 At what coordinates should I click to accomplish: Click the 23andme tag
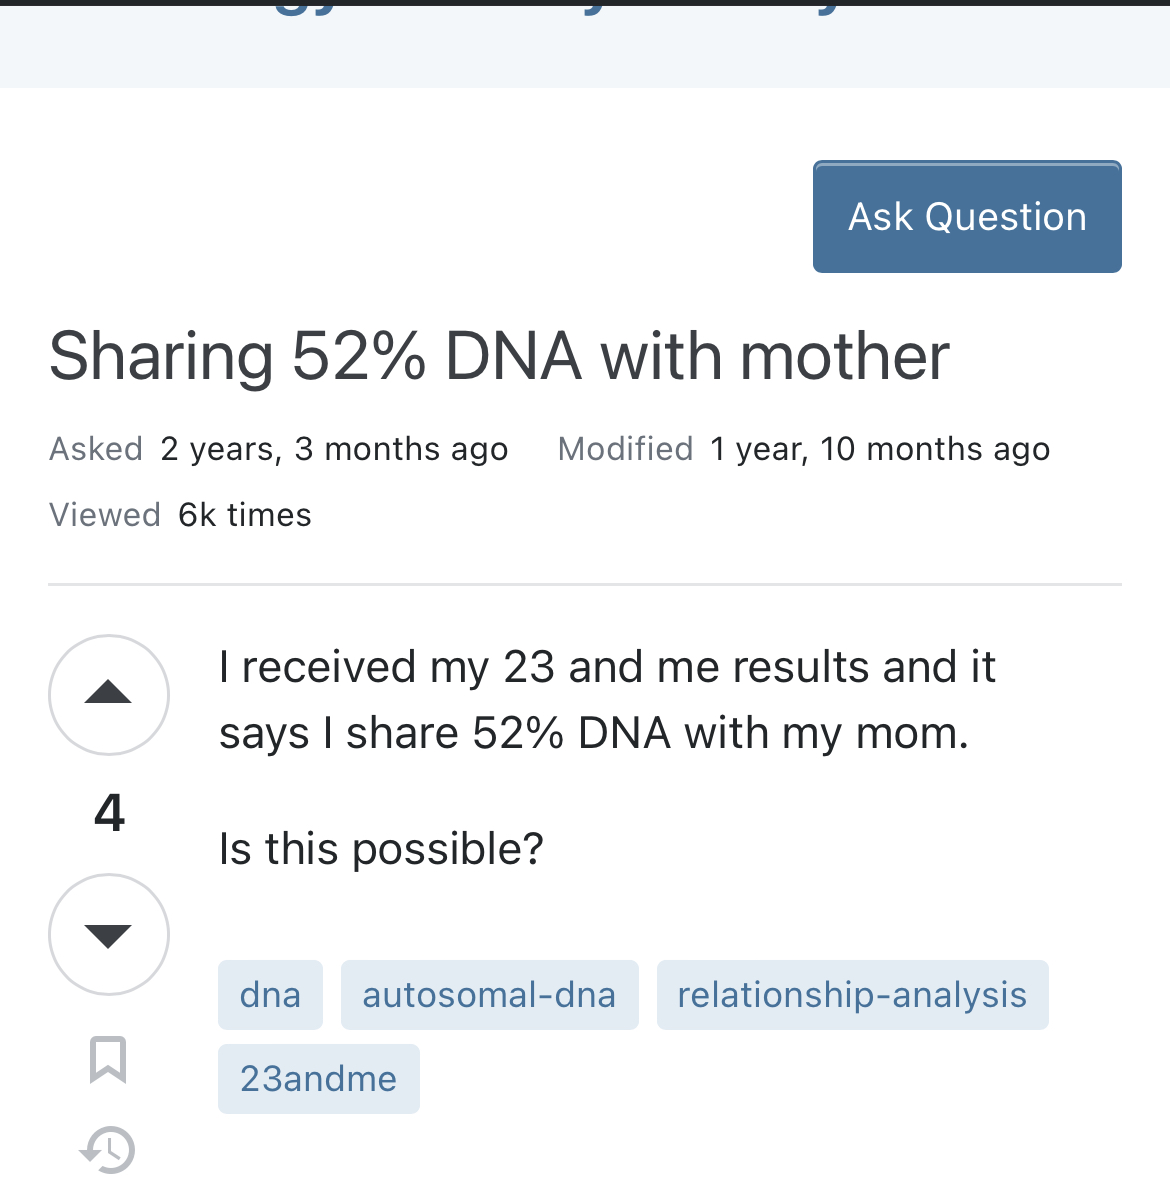click(319, 1079)
